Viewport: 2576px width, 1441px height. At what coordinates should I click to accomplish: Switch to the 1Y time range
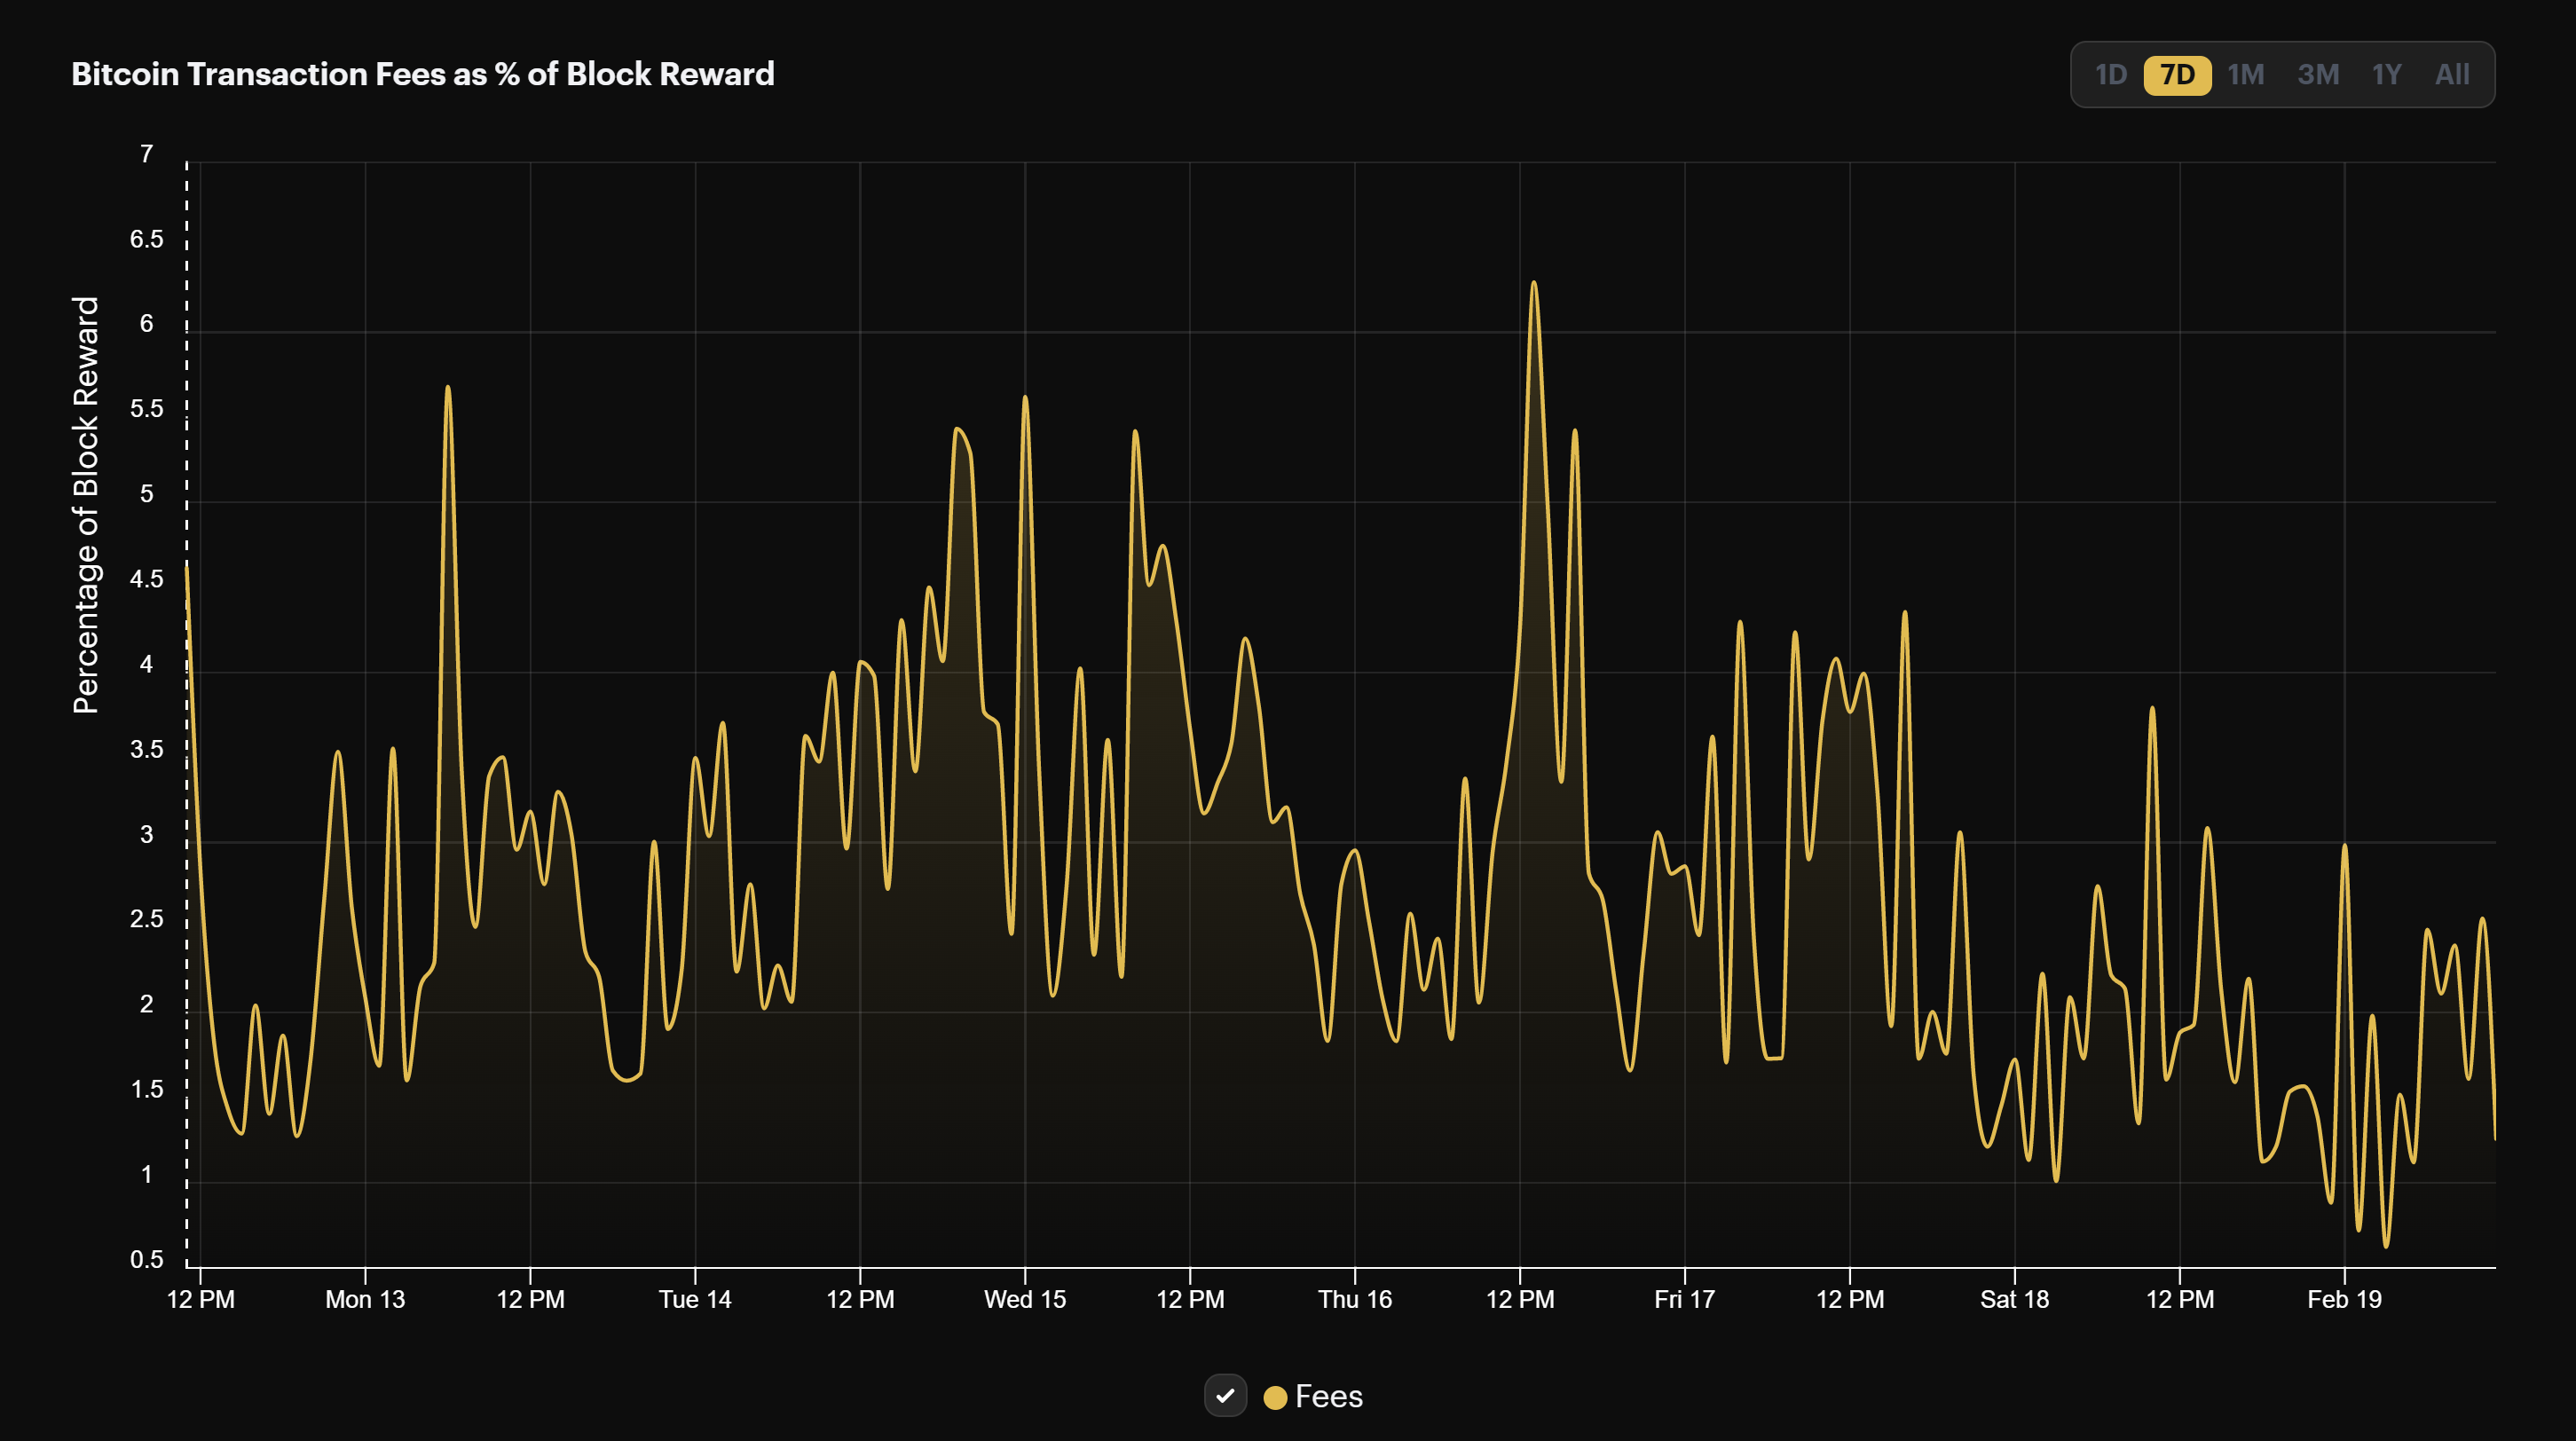point(2386,75)
